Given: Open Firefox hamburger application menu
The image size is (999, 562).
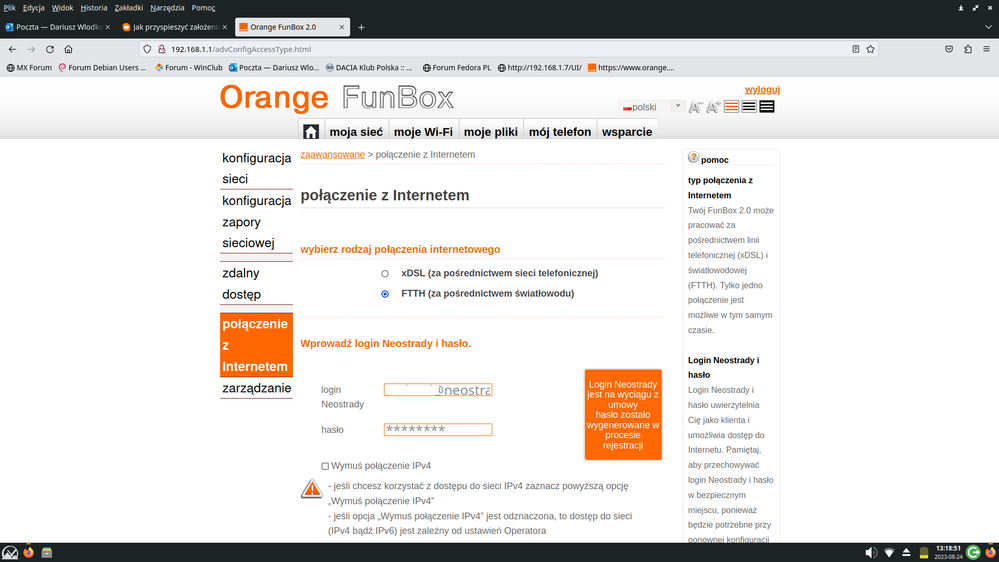Looking at the screenshot, I should click(x=986, y=49).
